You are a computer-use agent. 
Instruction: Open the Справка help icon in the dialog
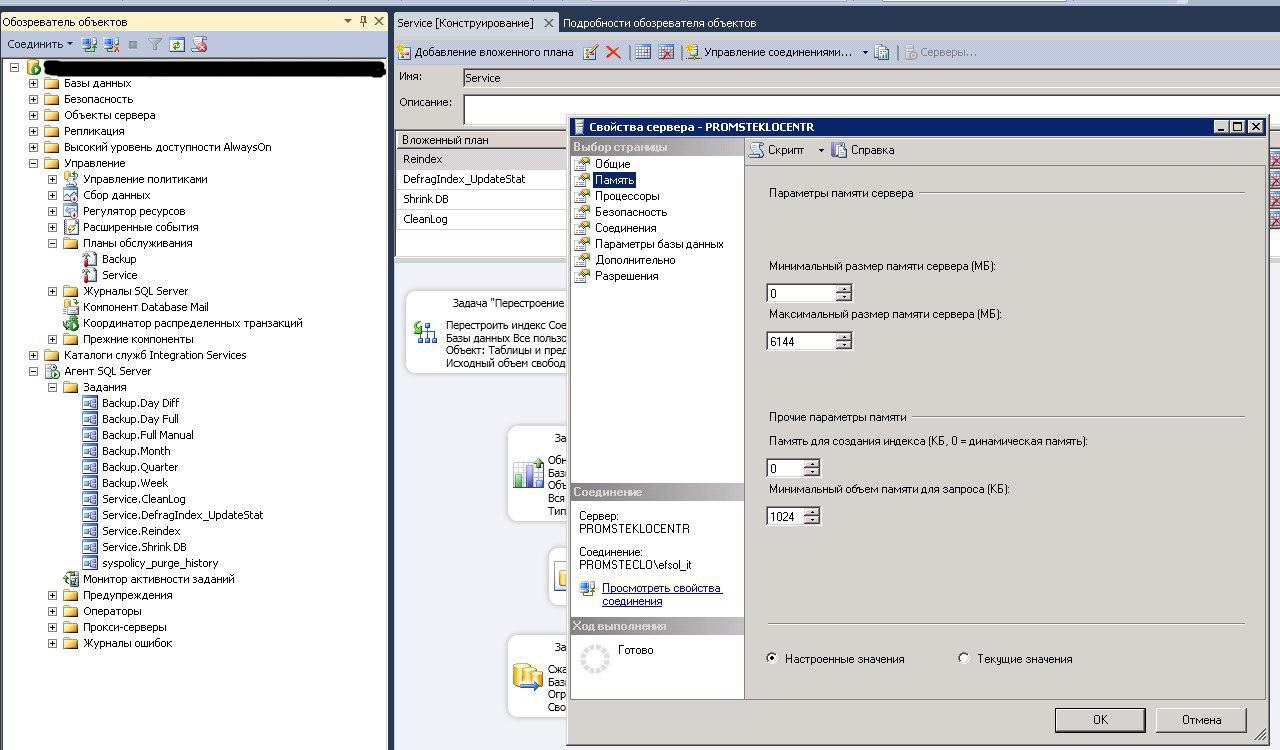click(x=864, y=150)
